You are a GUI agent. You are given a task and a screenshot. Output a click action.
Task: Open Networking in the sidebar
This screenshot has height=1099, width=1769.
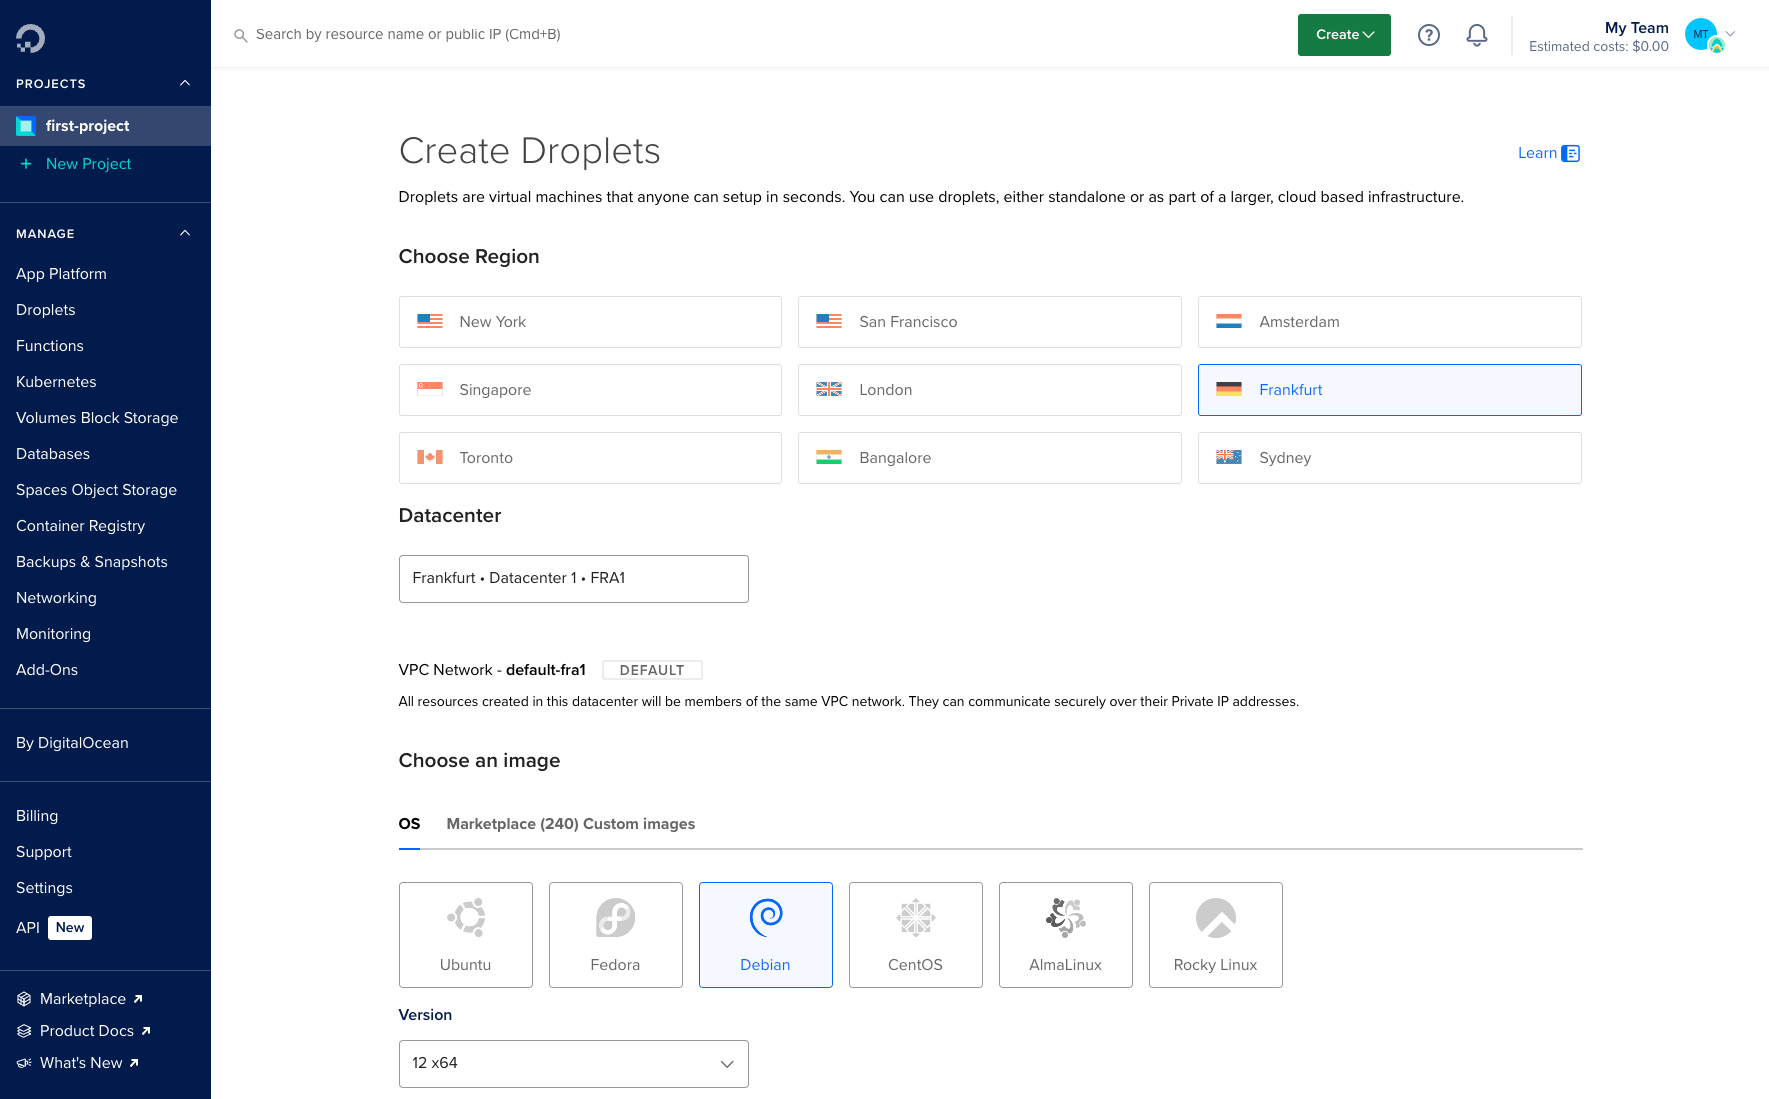point(56,598)
